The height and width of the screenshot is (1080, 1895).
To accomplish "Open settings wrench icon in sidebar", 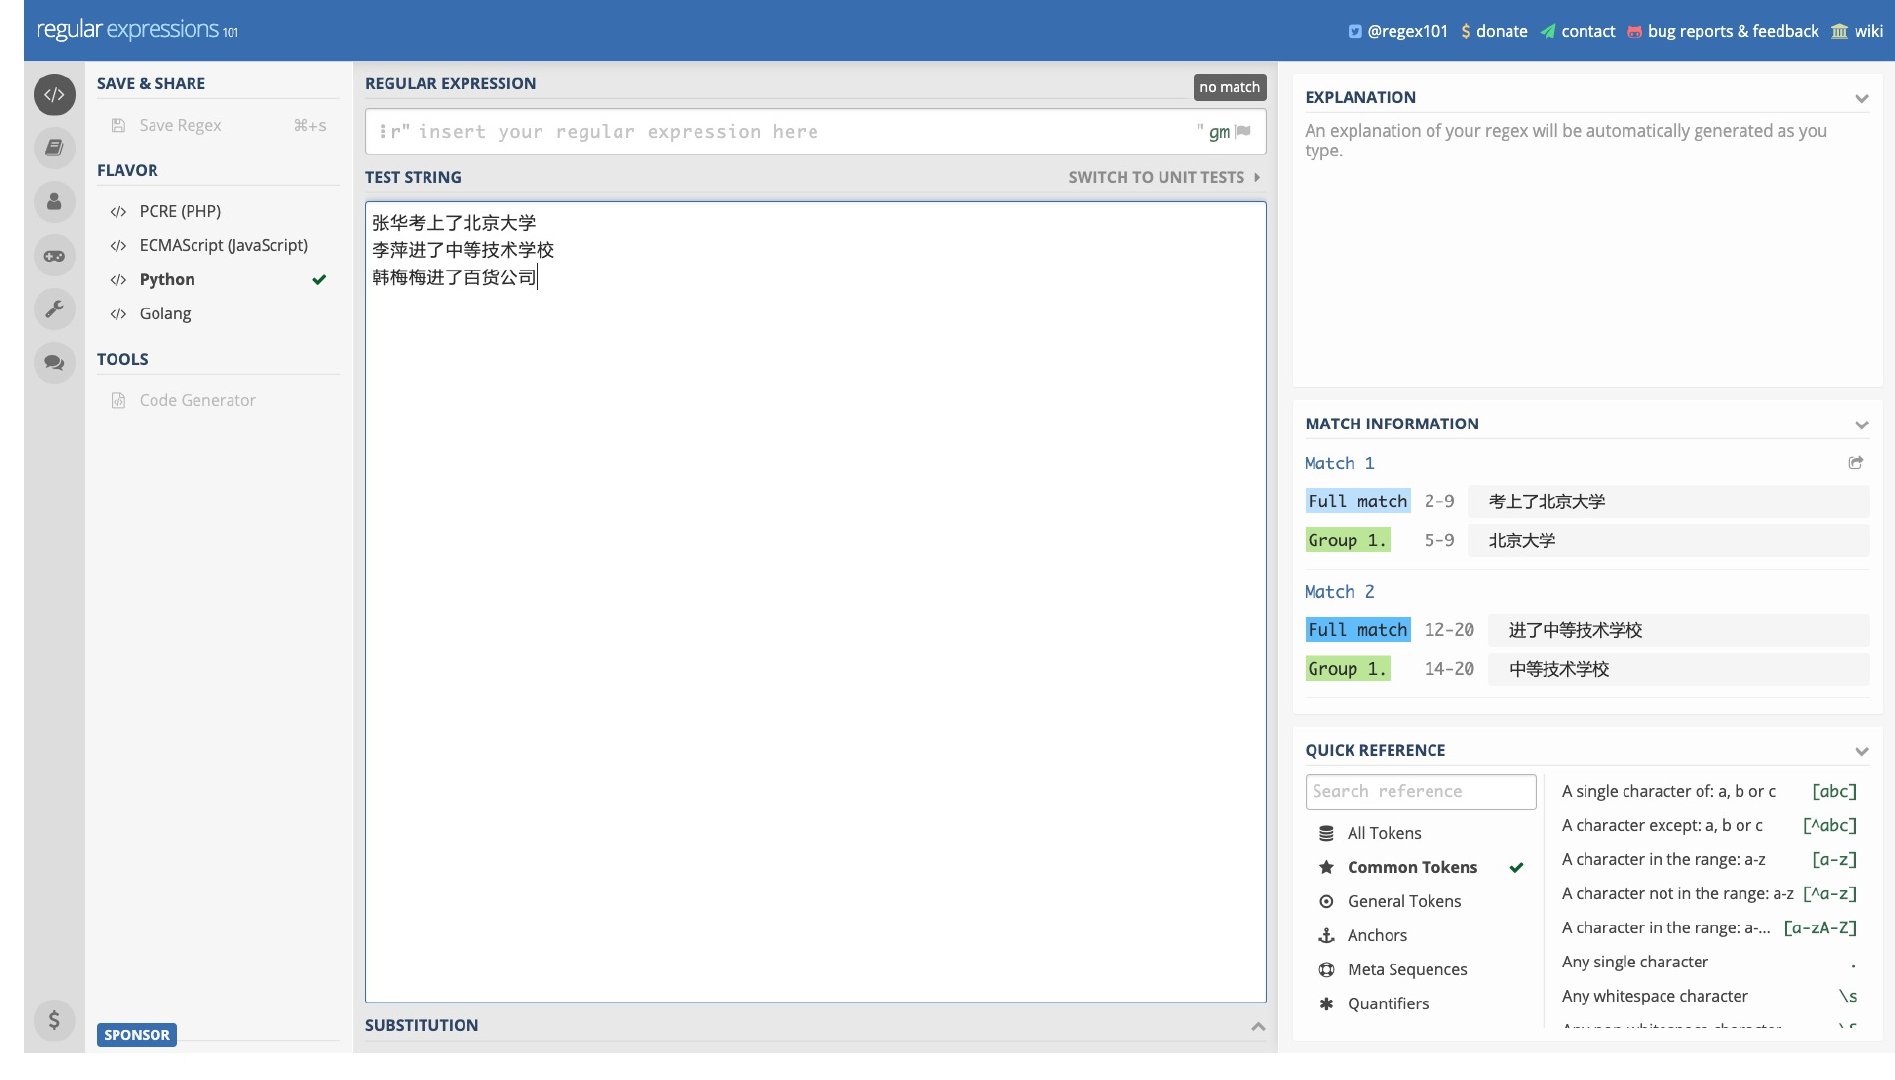I will pos(54,309).
